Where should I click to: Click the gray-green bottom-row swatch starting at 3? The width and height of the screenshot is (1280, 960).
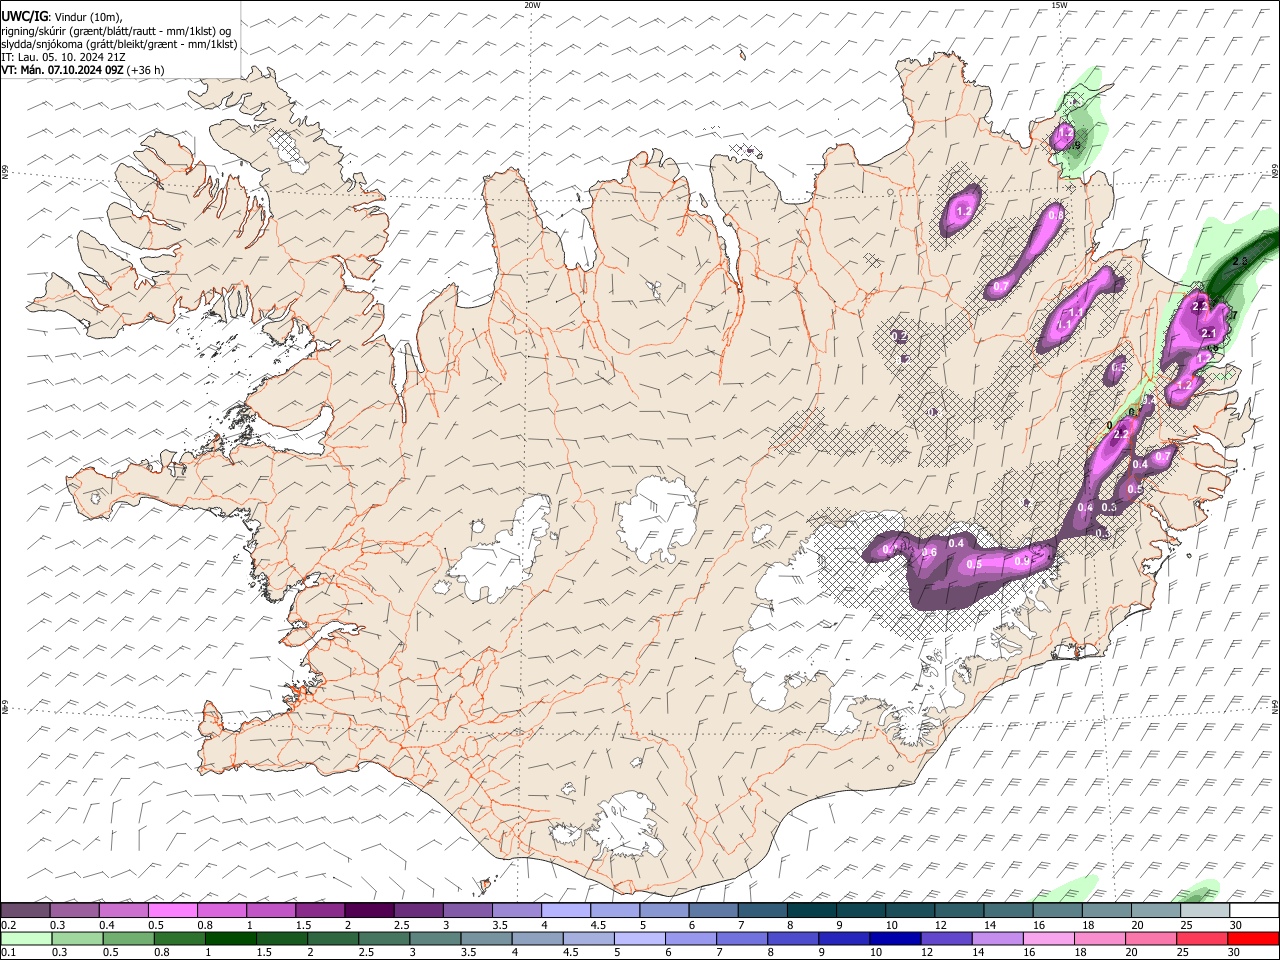[x=435, y=939]
